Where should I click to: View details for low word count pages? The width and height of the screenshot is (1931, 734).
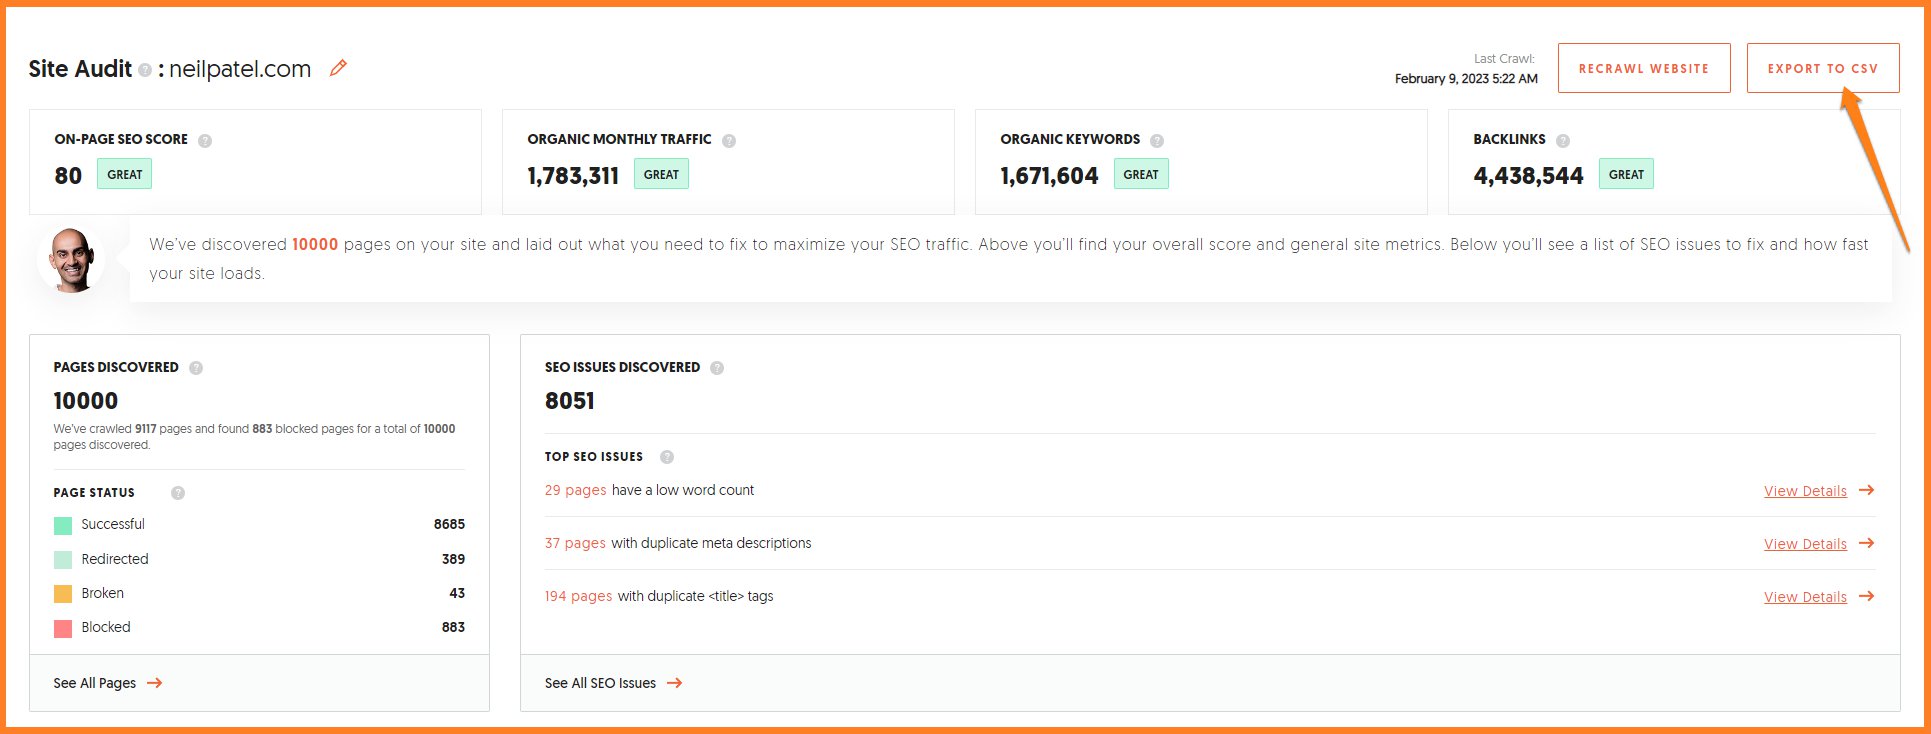1805,491
